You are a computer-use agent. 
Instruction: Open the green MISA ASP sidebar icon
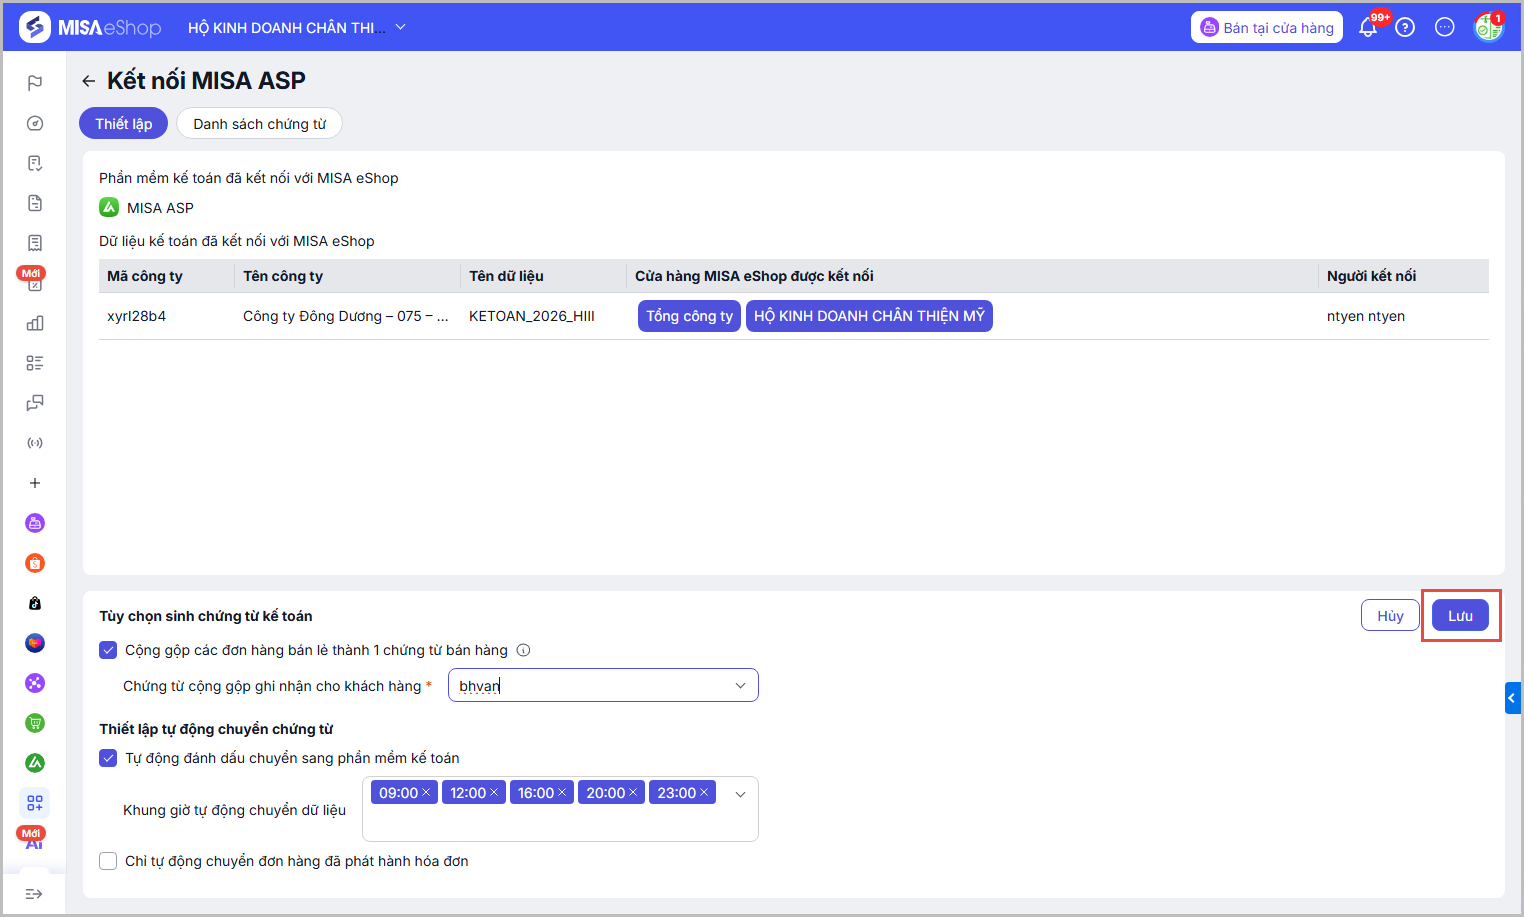pos(35,763)
